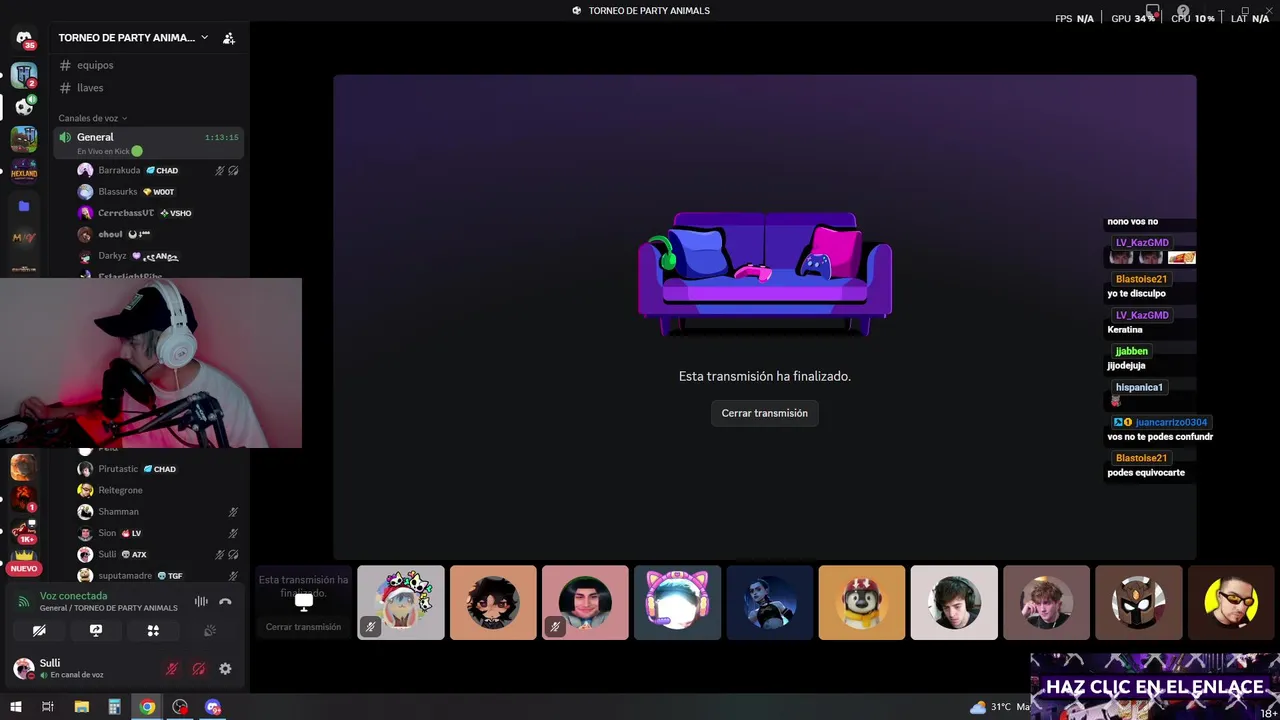
Task: Undeafen Sulli's headphones
Action: point(199,669)
